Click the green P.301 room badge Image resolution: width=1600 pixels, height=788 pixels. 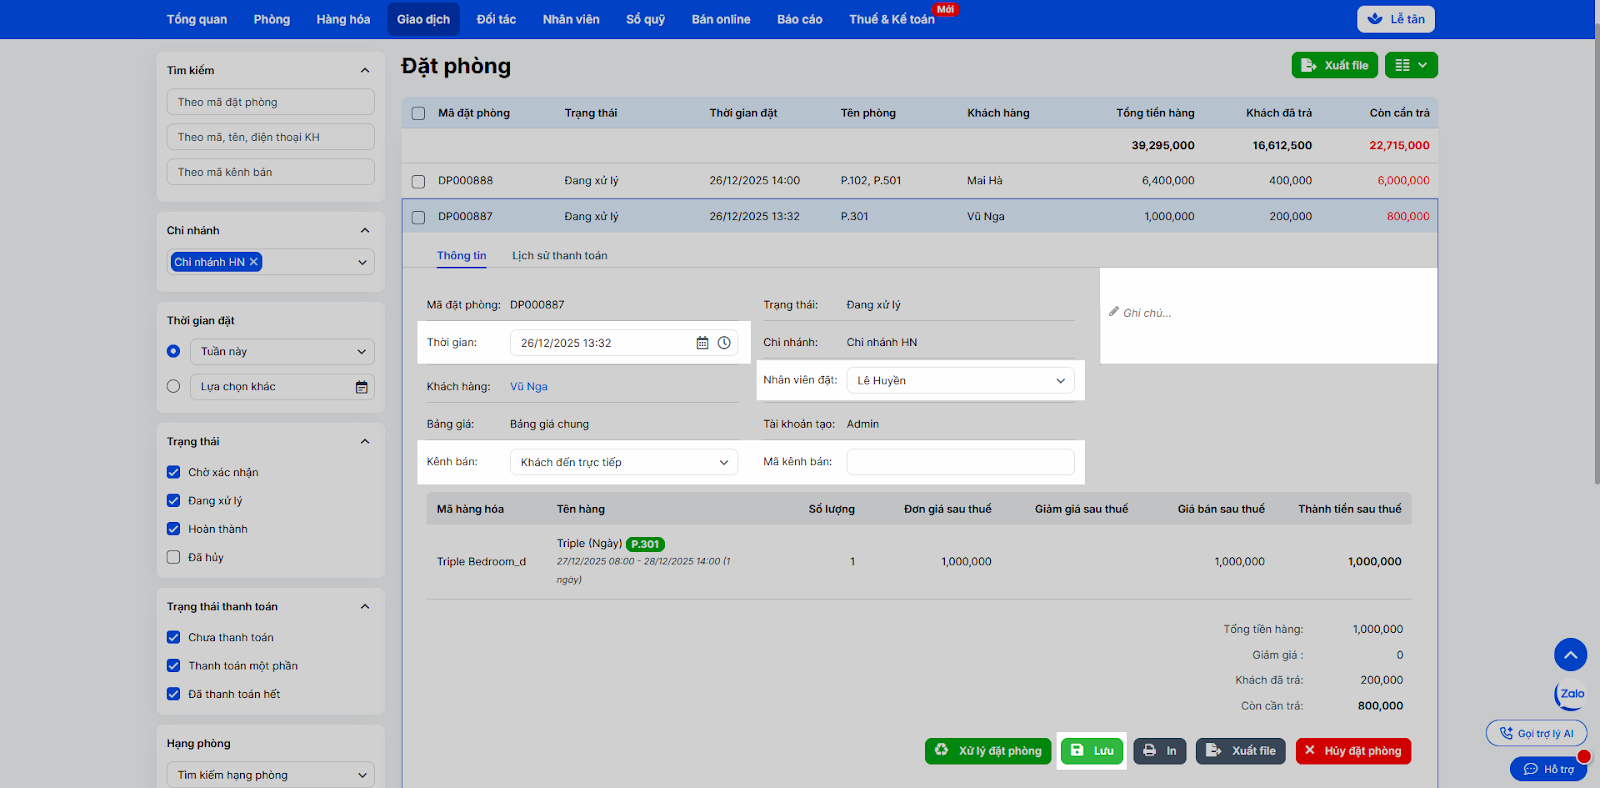coord(645,544)
